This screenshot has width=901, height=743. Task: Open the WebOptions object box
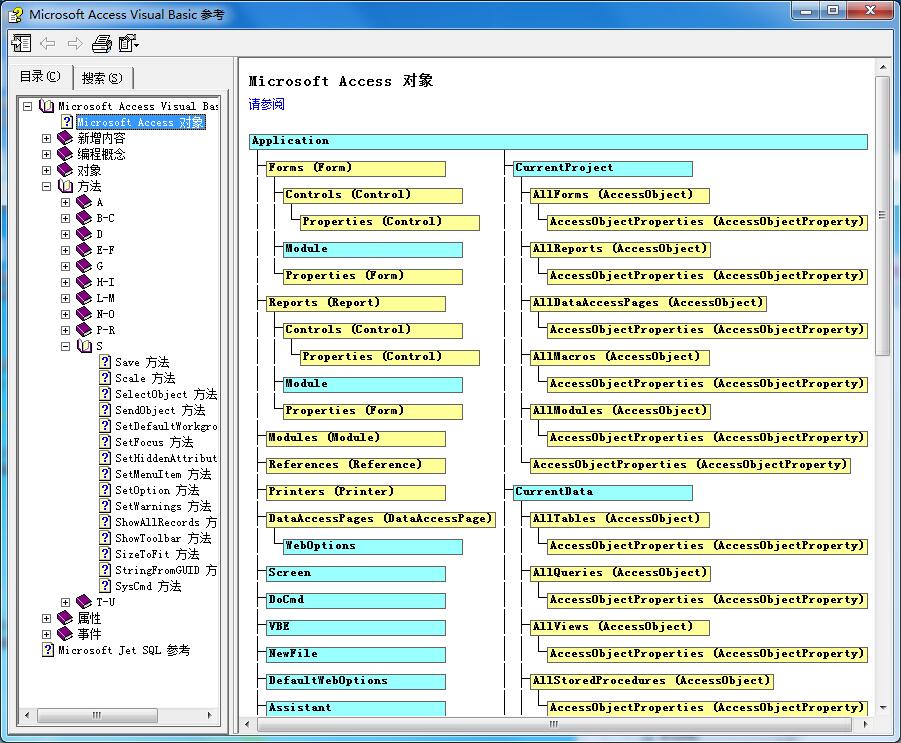tap(373, 546)
